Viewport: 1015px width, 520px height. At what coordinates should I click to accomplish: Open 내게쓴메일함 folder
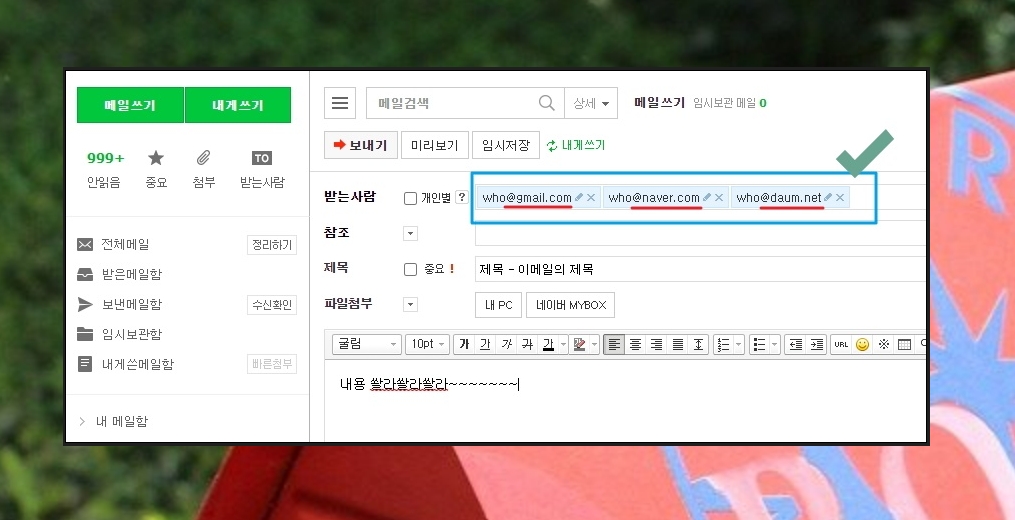pyautogui.click(x=138, y=364)
